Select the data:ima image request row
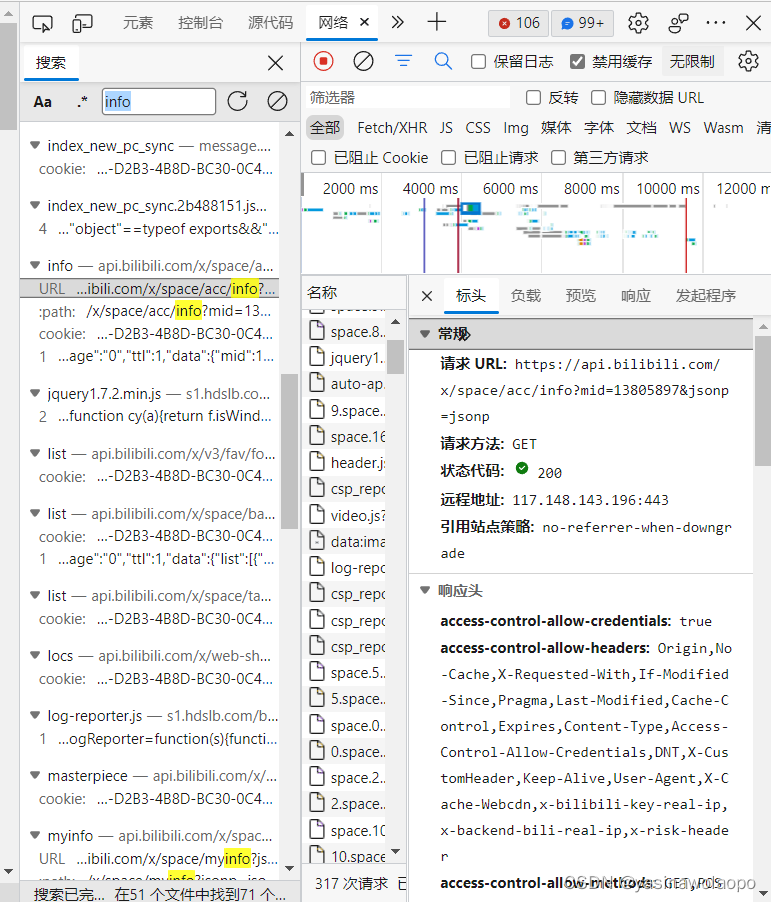The width and height of the screenshot is (771, 902). tap(345, 541)
